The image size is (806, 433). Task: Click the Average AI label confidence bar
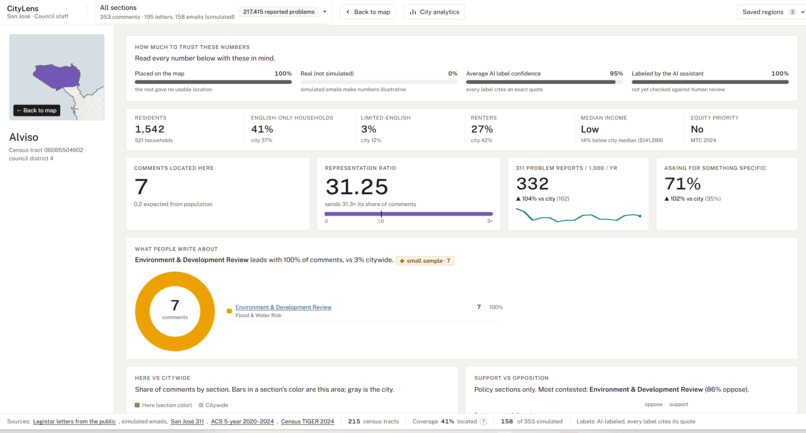click(x=544, y=82)
